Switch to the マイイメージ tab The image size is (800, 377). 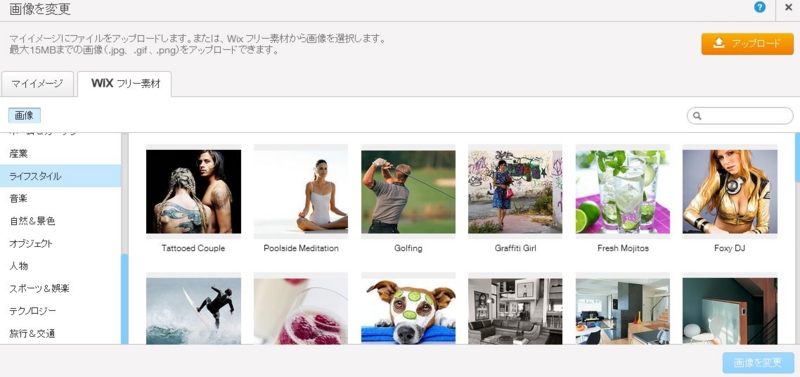[37, 84]
